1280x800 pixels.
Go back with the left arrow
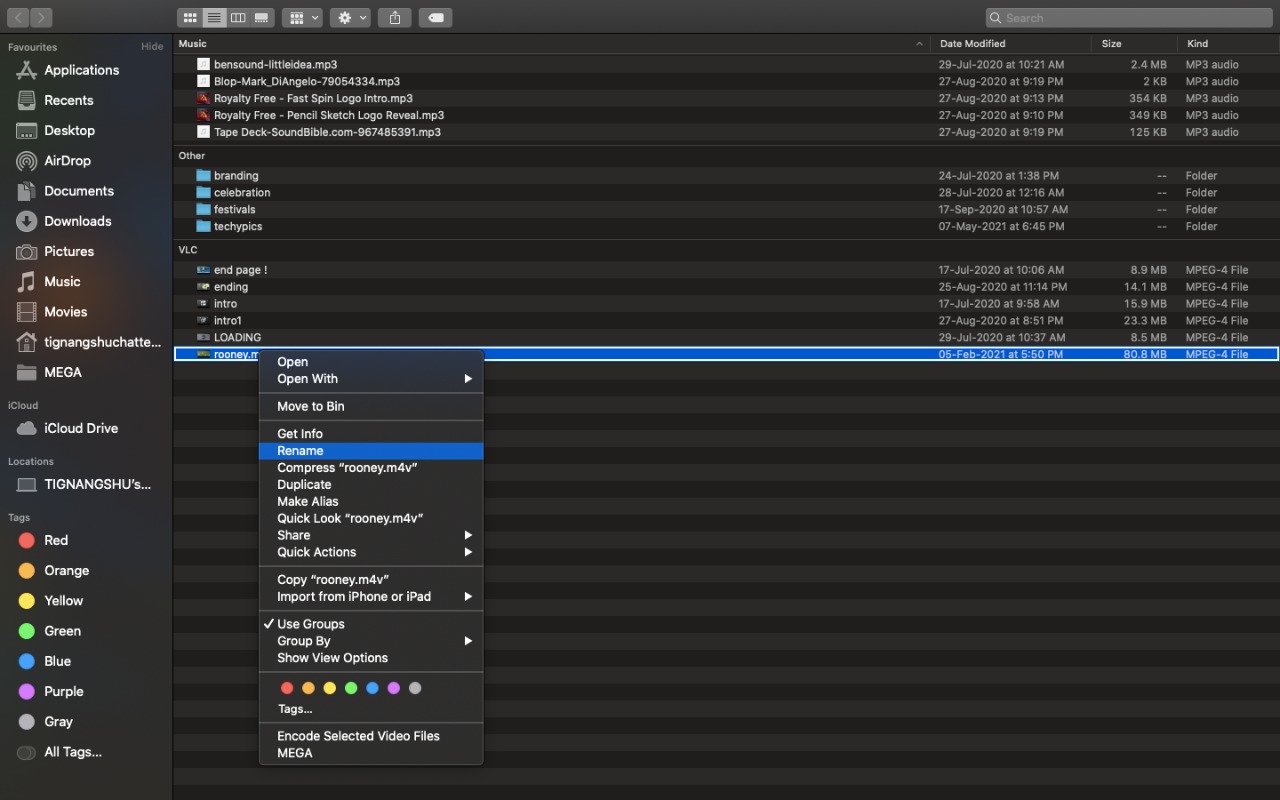tap(18, 18)
